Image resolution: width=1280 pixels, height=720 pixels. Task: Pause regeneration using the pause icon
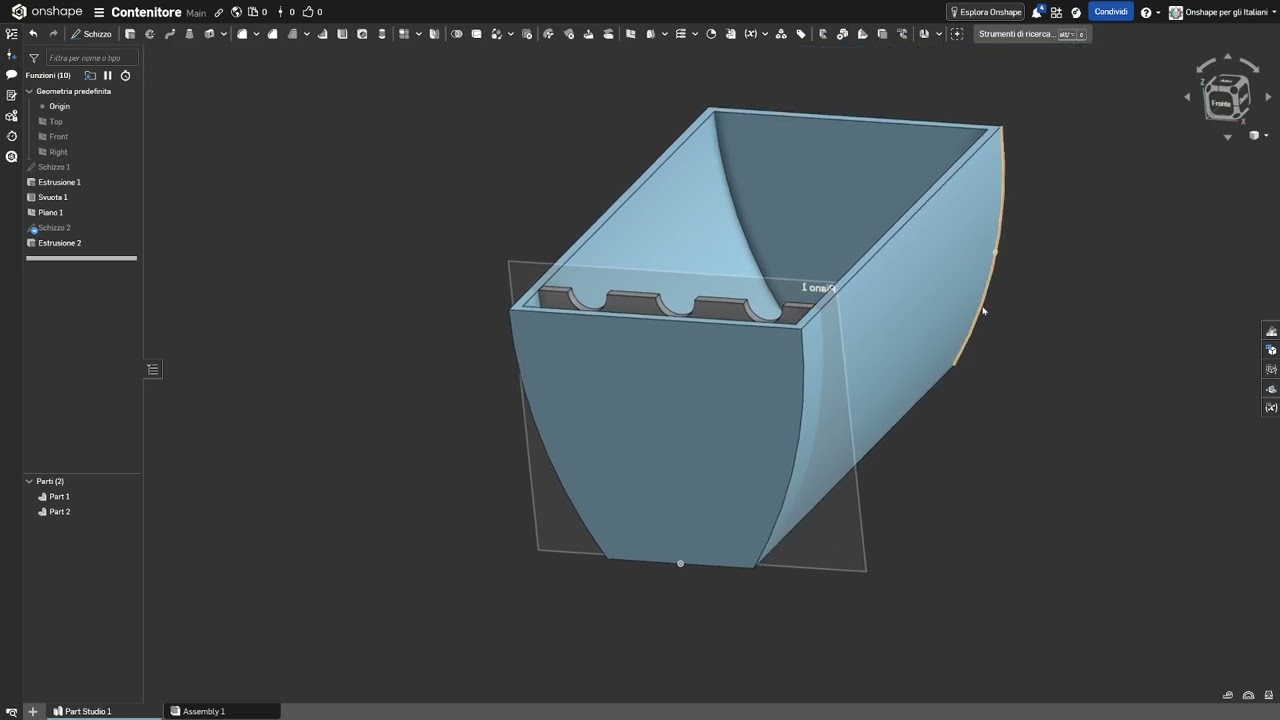(108, 75)
